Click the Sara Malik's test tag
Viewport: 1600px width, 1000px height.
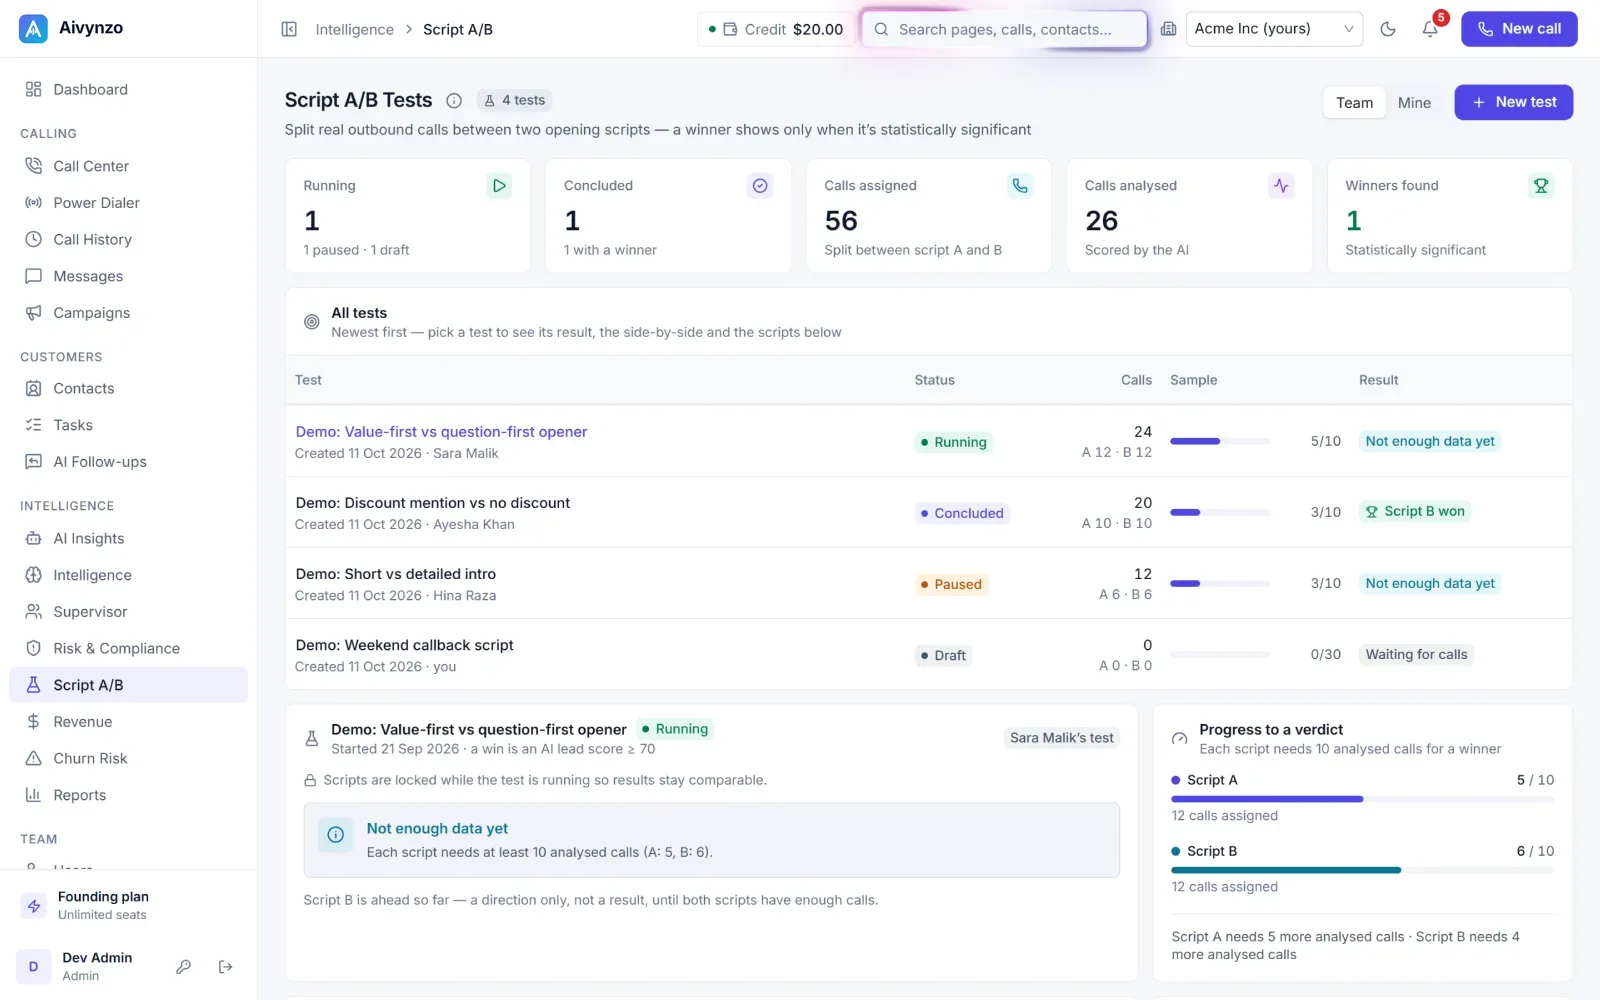[x=1061, y=738]
